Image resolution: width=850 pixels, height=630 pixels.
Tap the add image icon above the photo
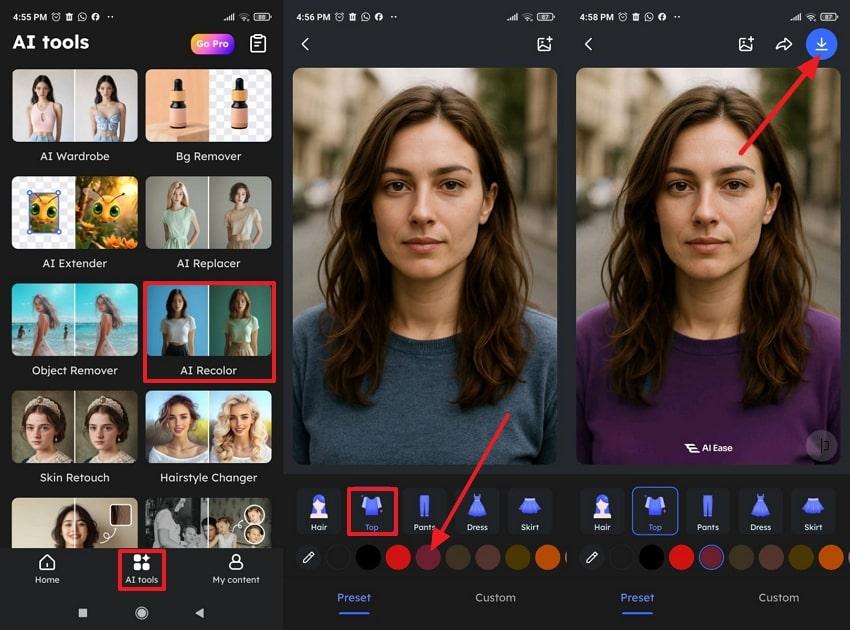pyautogui.click(x=543, y=44)
